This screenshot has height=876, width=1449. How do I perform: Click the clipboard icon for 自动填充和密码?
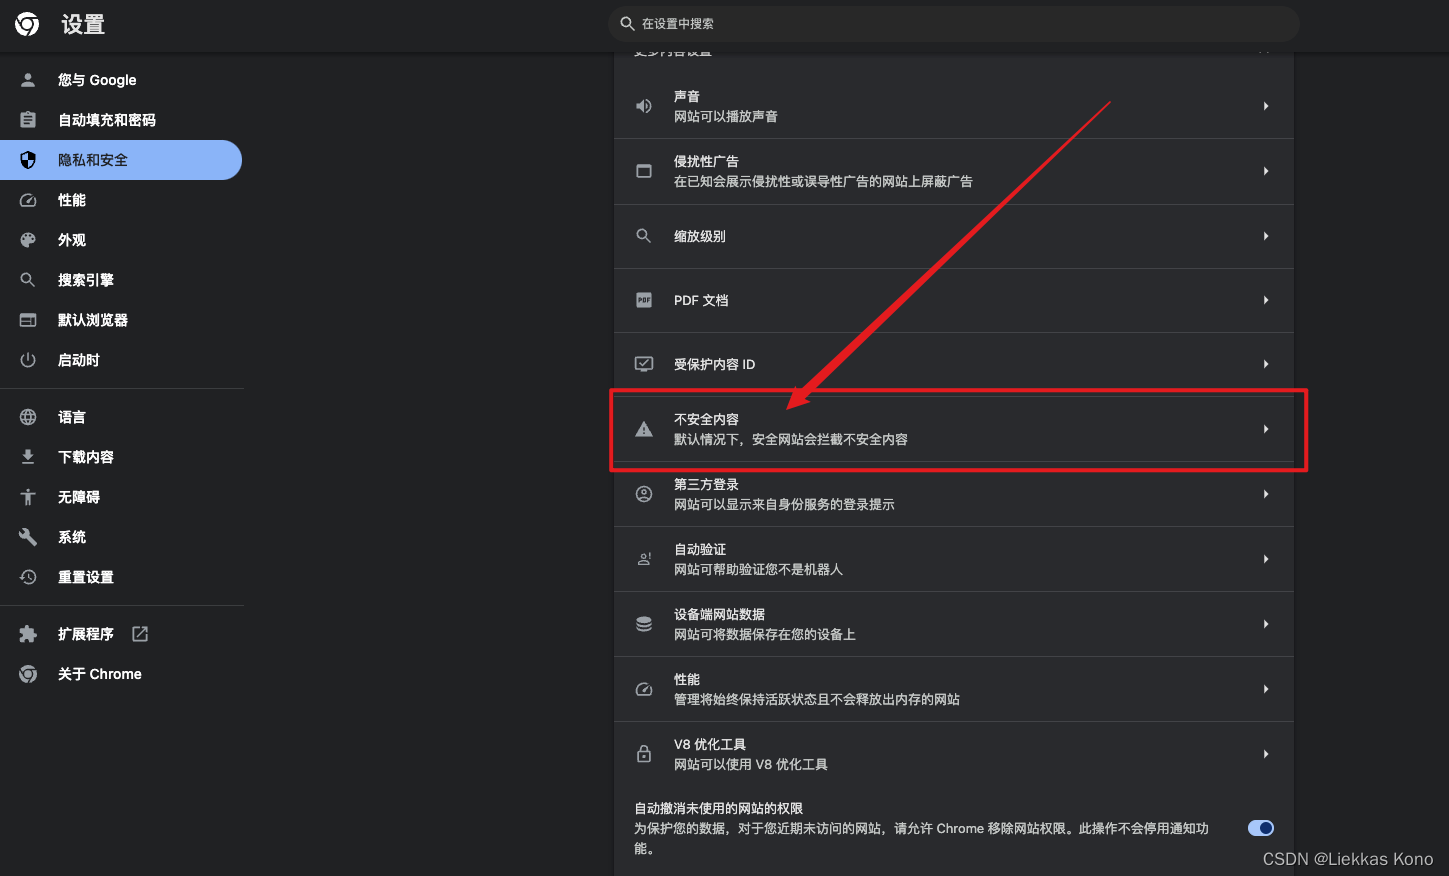pyautogui.click(x=28, y=120)
